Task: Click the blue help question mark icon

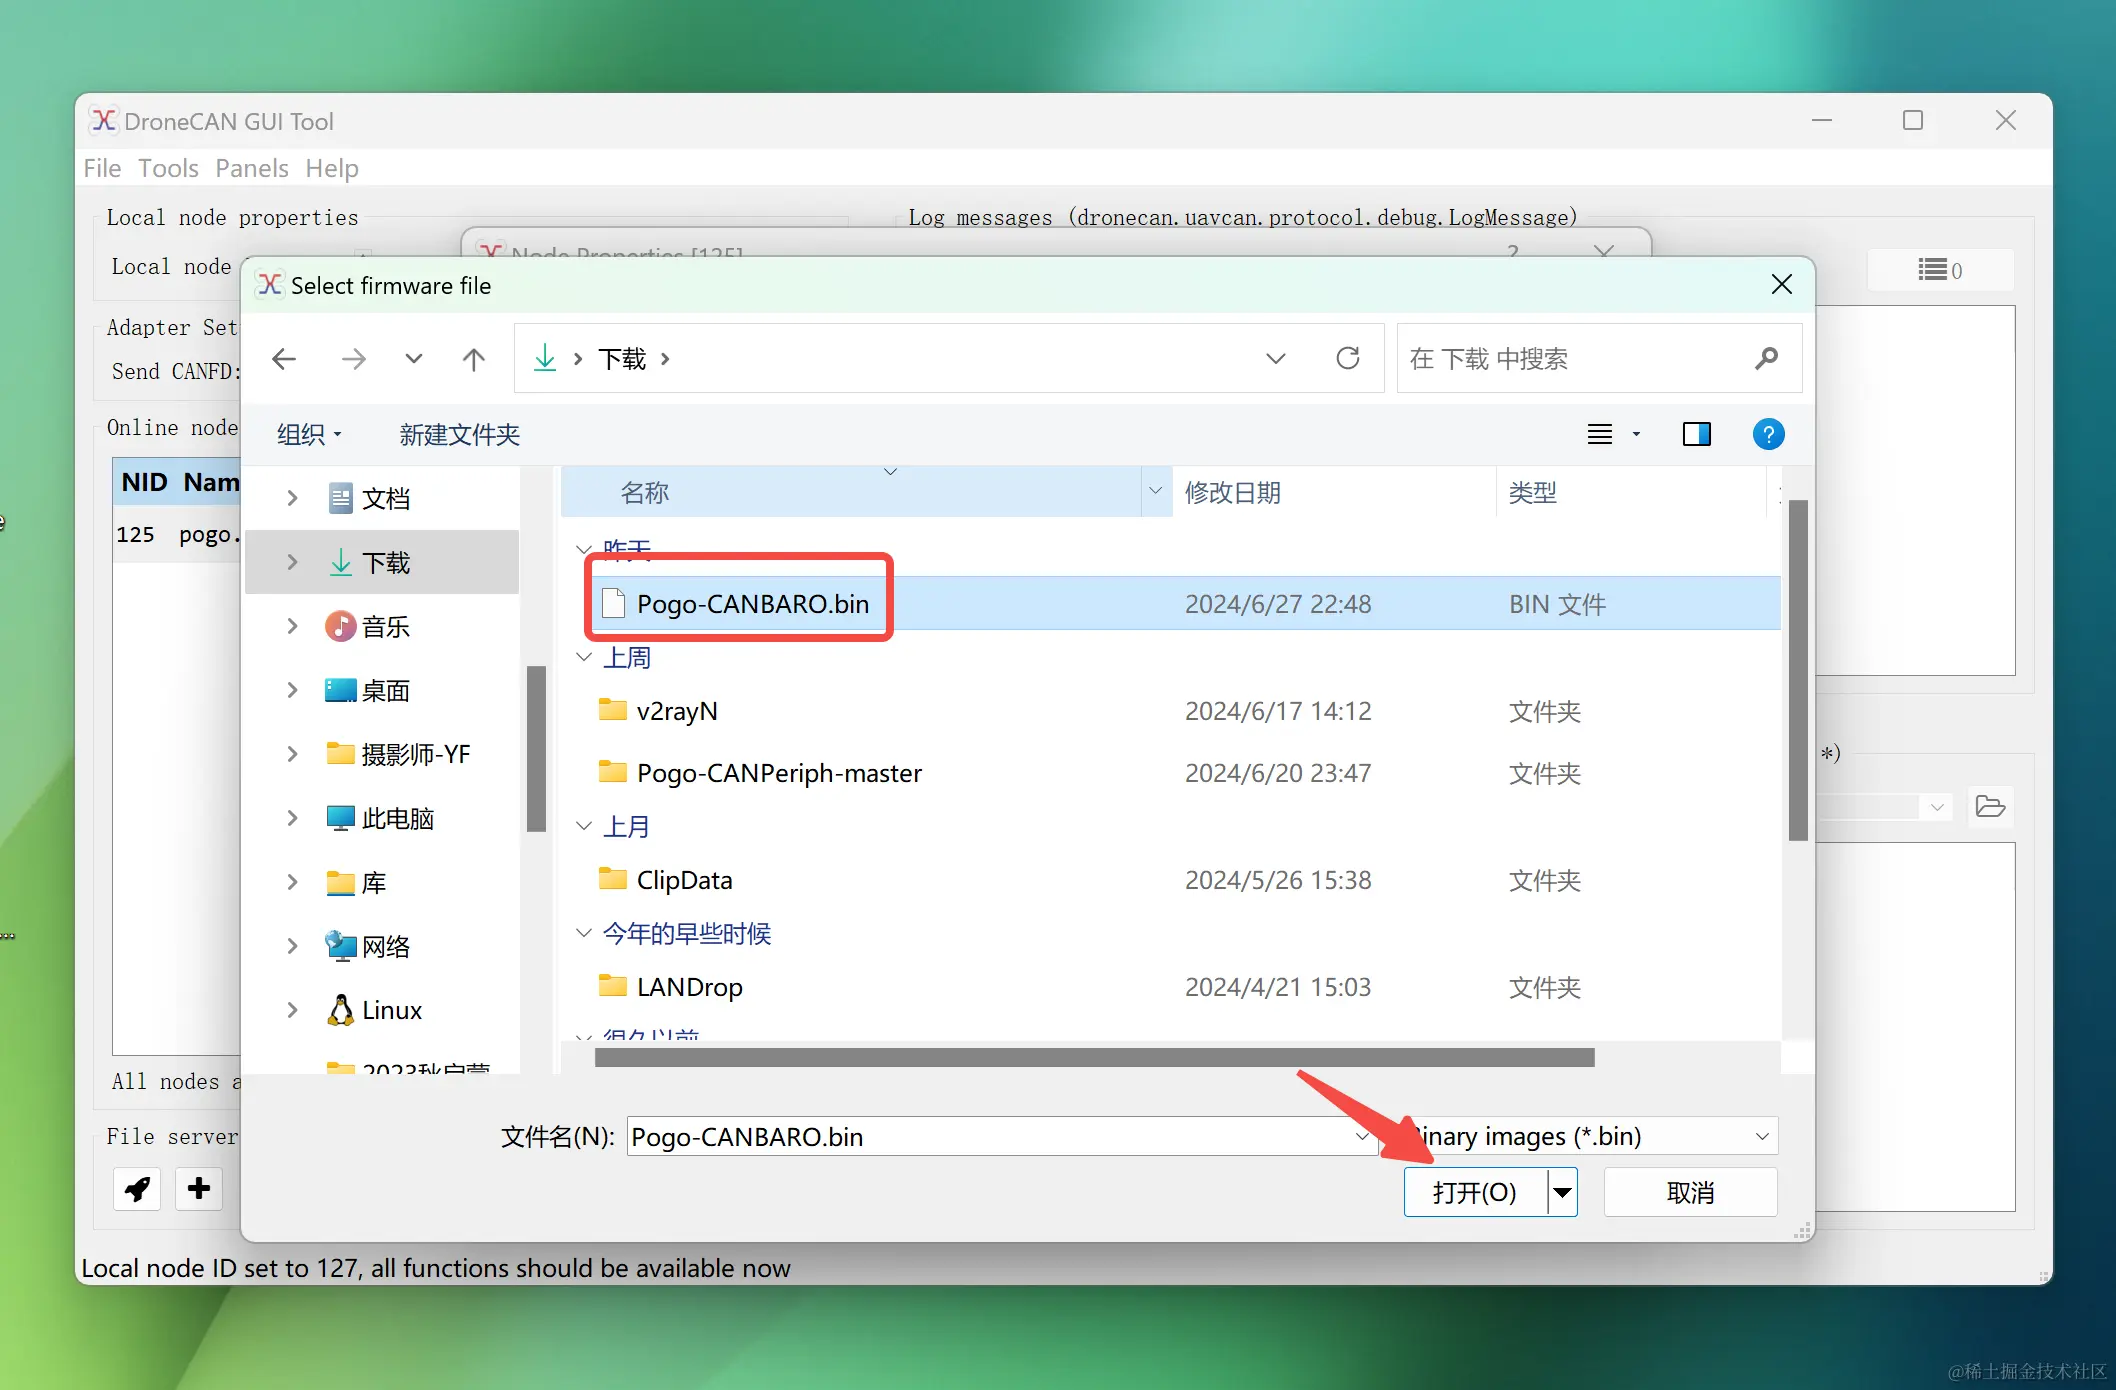Action: click(x=1768, y=434)
